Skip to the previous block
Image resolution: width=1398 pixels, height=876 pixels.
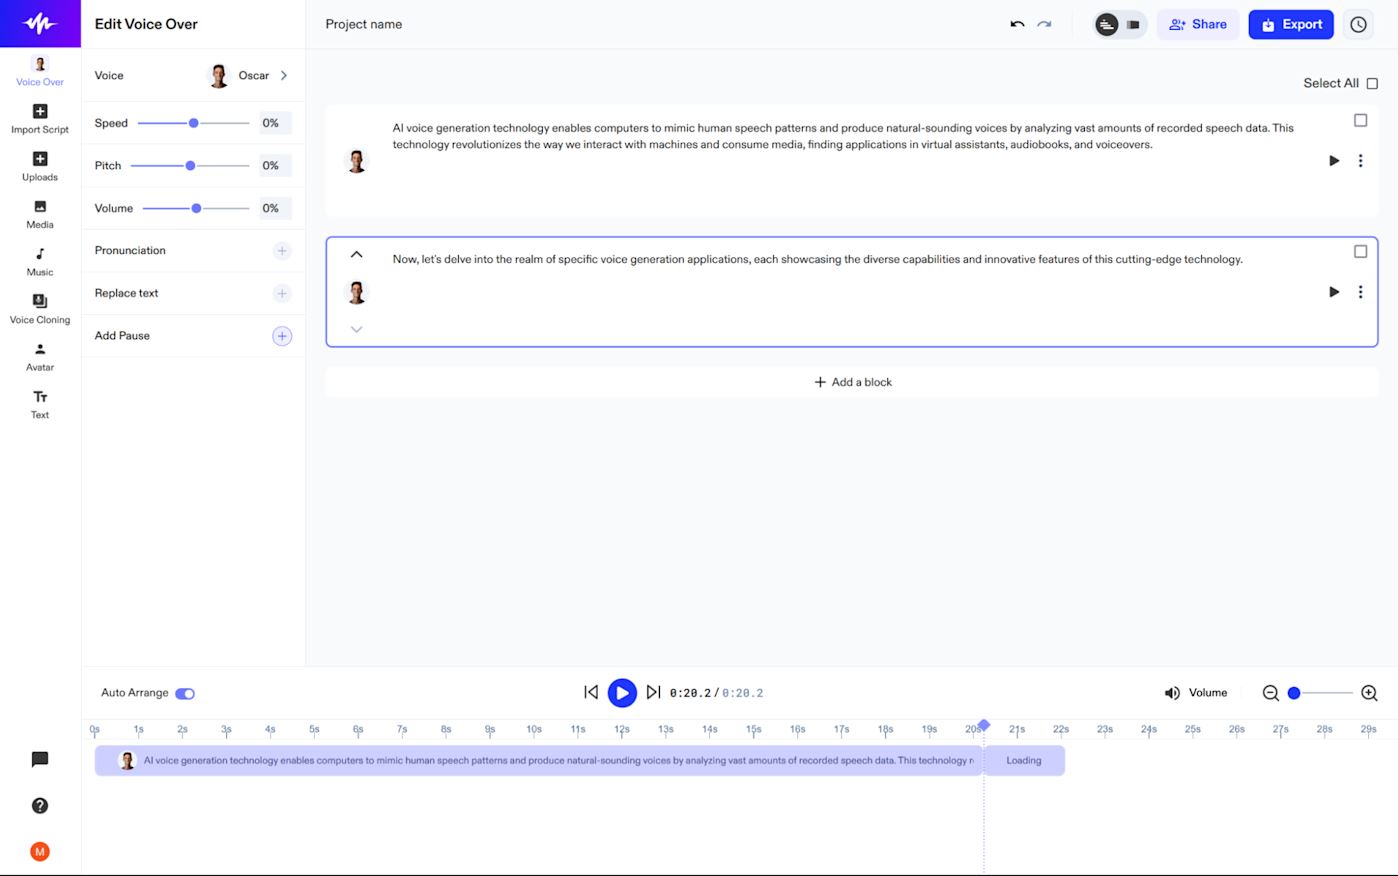591,692
